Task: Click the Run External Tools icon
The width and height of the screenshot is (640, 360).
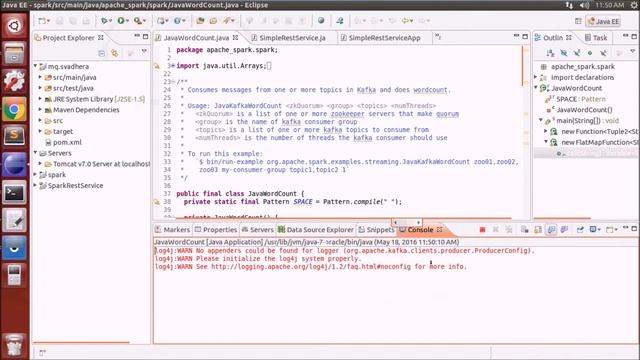Action: [x=138, y=20]
